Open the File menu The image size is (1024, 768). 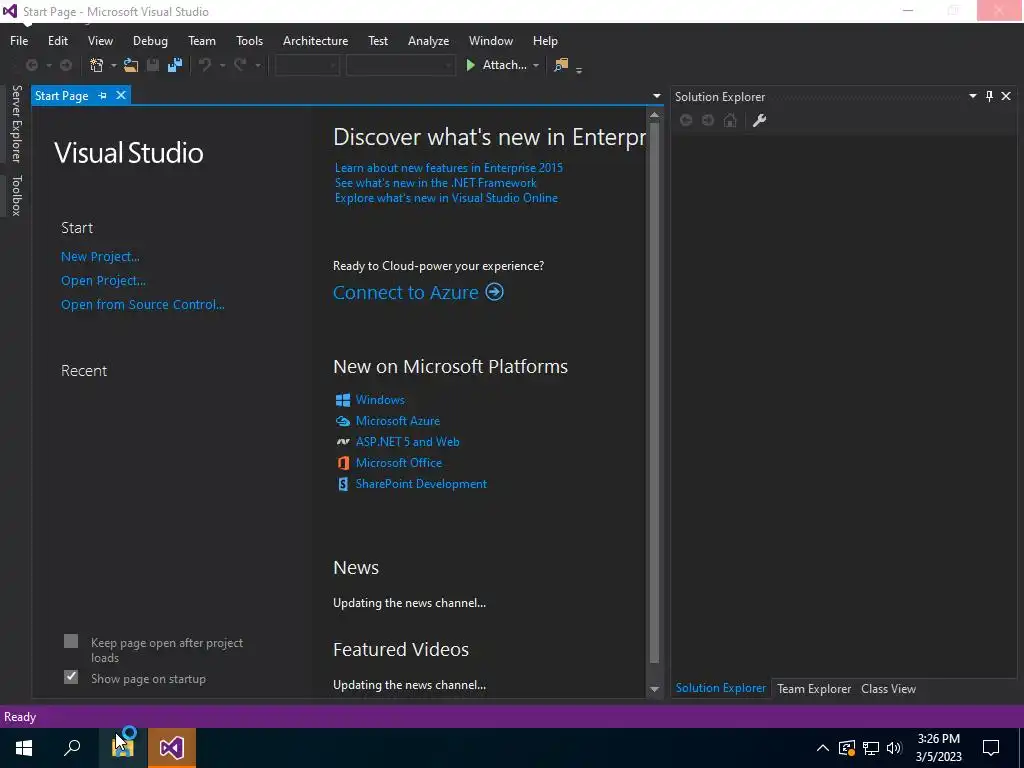click(19, 40)
